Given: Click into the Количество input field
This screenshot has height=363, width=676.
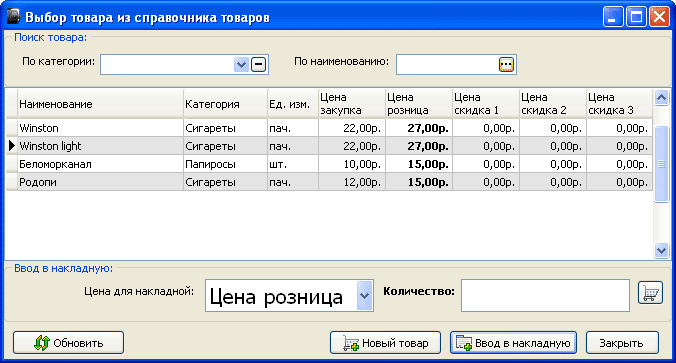Looking at the screenshot, I should point(545,295).
